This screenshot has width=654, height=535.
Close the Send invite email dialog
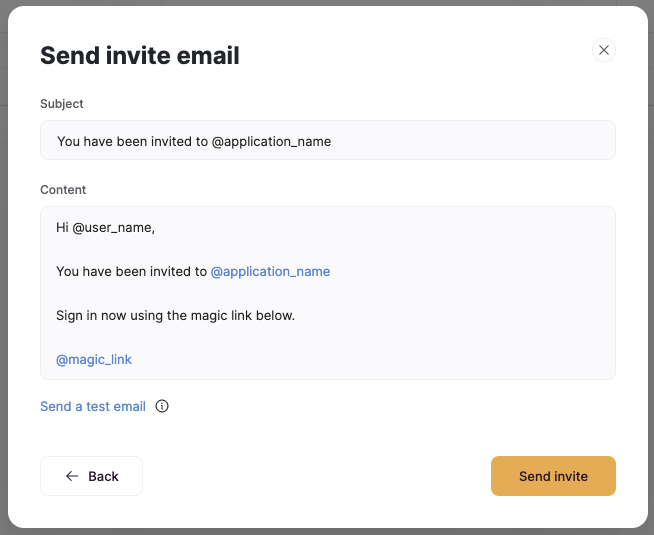tap(604, 50)
